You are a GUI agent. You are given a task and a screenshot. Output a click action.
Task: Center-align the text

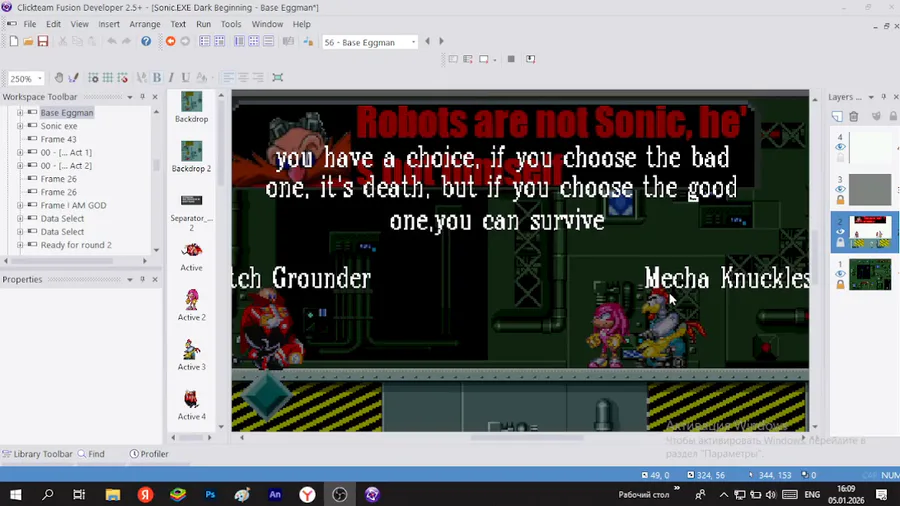point(243,77)
